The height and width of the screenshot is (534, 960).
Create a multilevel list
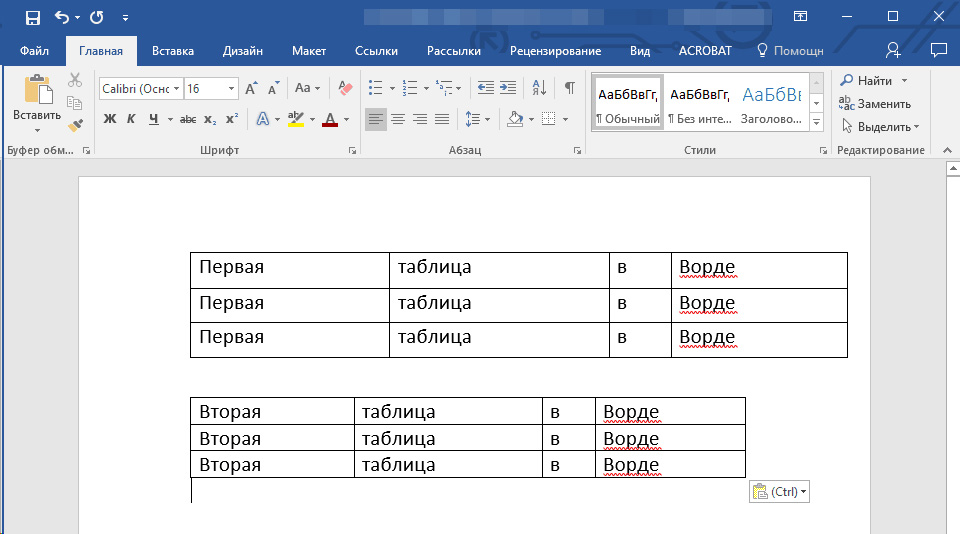click(x=444, y=88)
